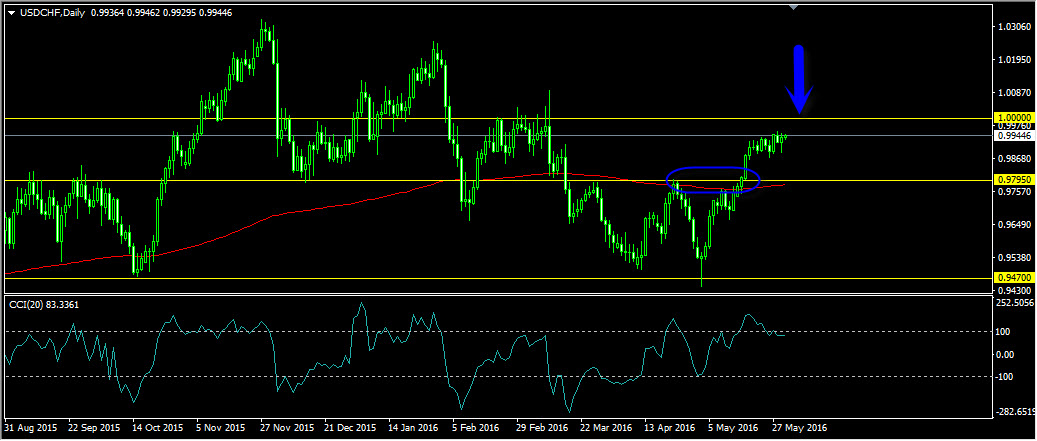Image resolution: width=1037 pixels, height=441 pixels.
Task: Click the 21 Dec 2015 date label
Action: (x=351, y=428)
